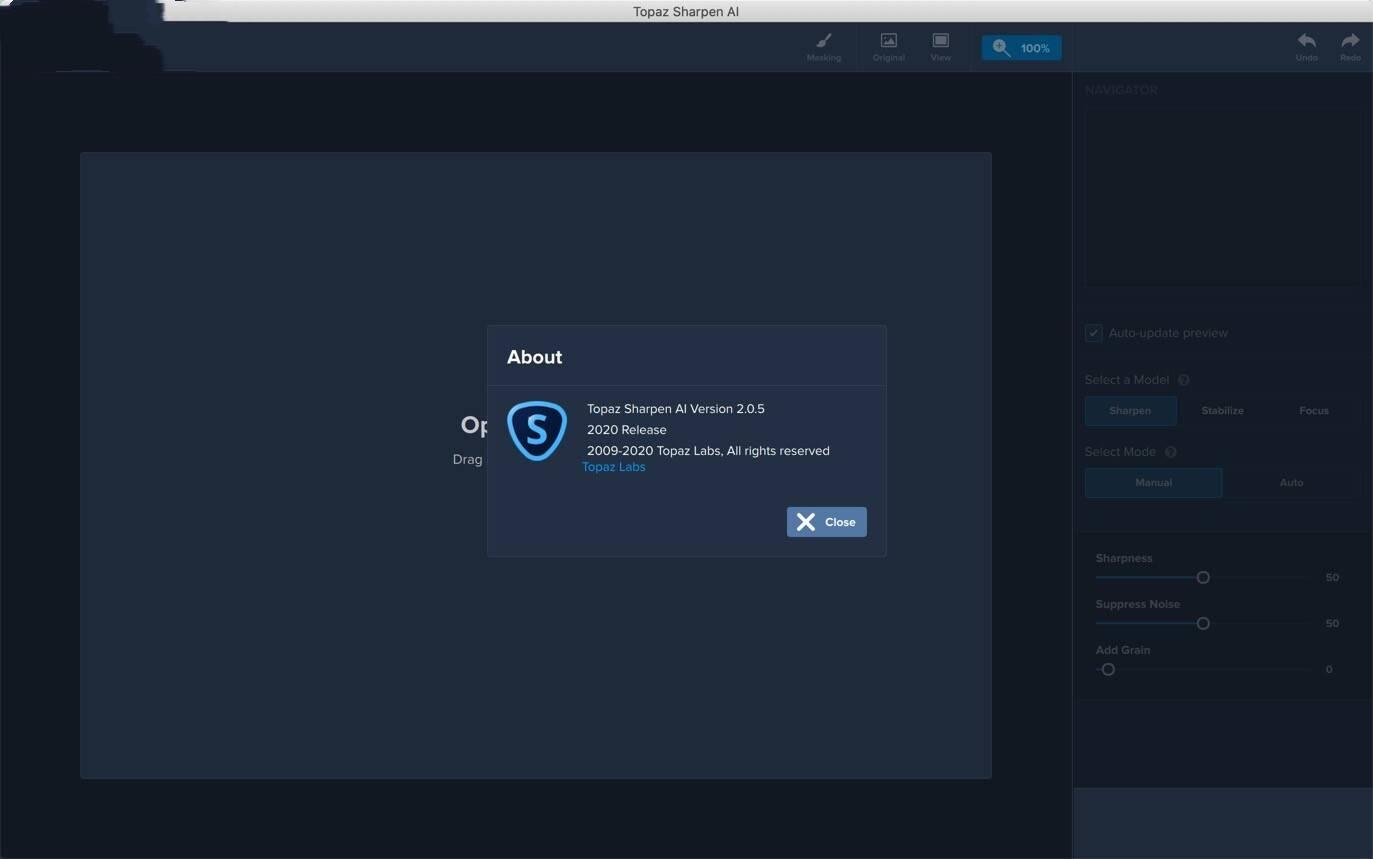
Task: Click the Add Grain slider handle
Action: 1108,670
